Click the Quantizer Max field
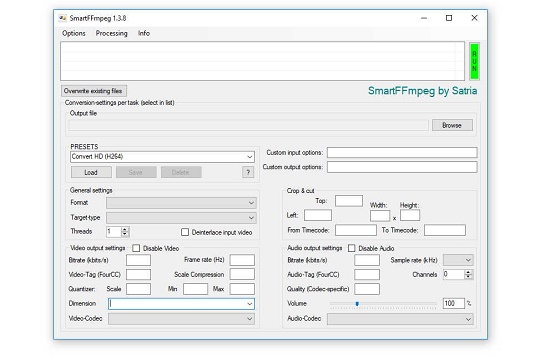 pos(242,289)
